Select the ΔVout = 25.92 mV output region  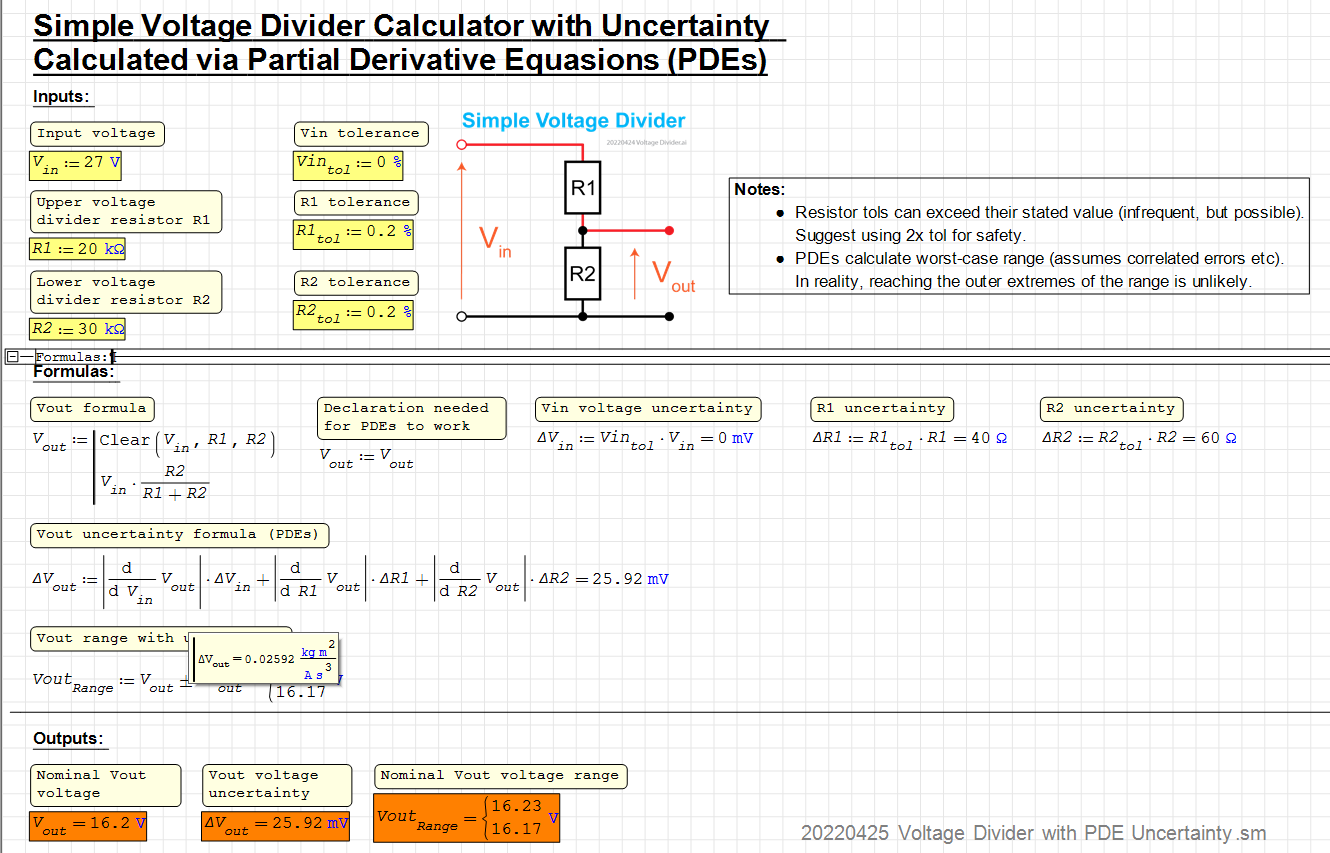tap(275, 825)
